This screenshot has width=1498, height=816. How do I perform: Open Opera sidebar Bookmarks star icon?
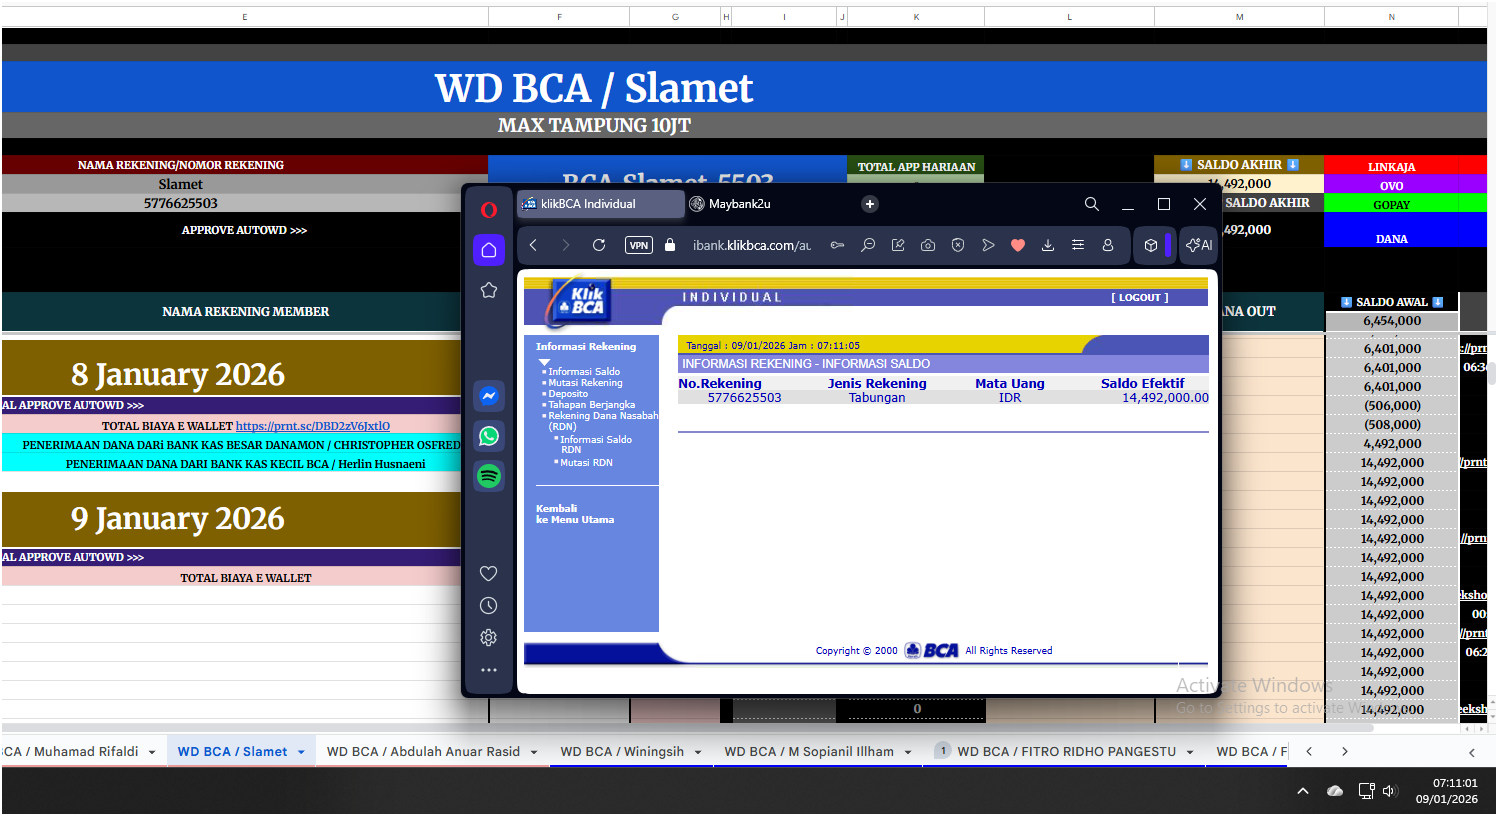click(489, 290)
